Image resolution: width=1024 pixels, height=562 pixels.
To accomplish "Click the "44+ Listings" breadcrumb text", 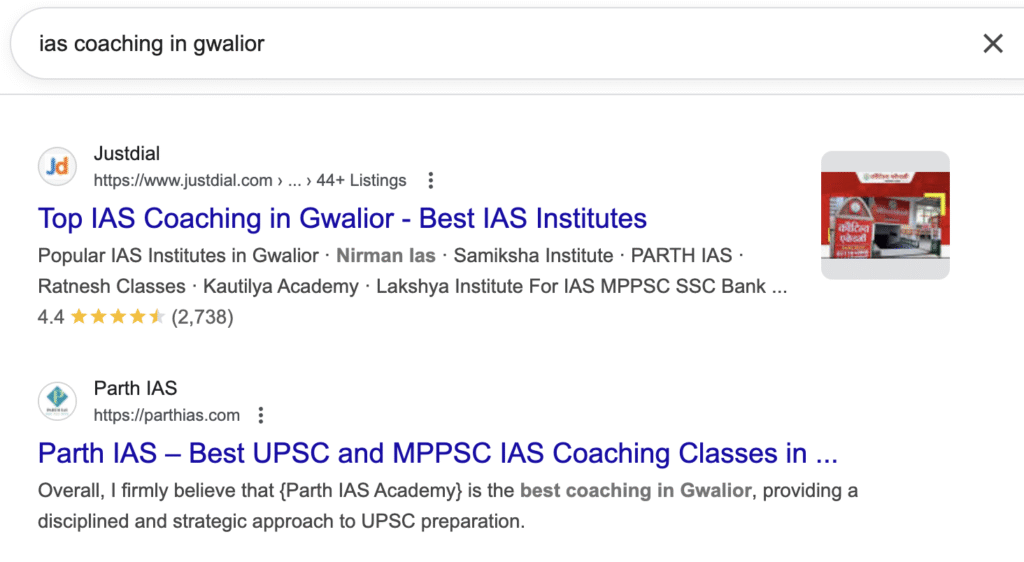I will pos(361,181).
